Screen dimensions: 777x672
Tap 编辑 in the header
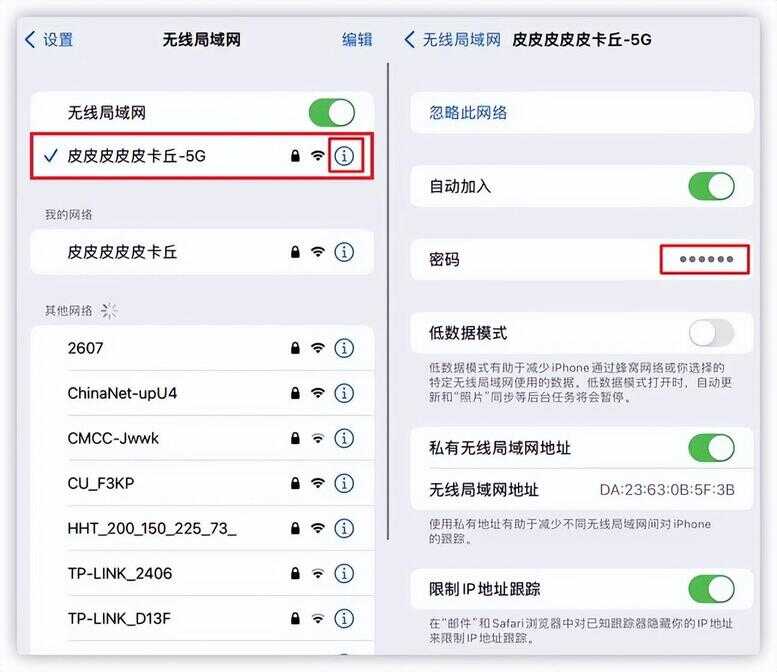(x=357, y=40)
